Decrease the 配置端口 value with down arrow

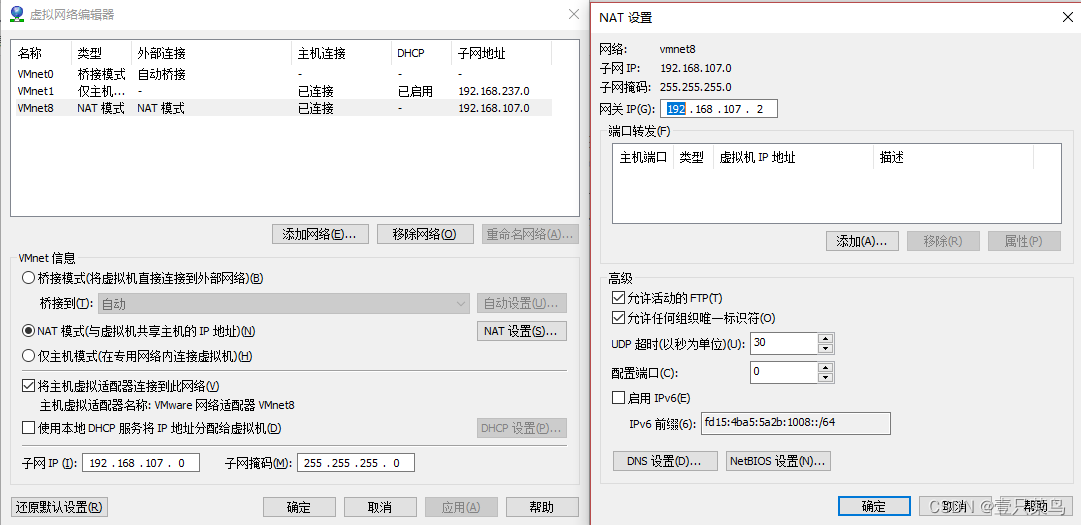tap(825, 377)
